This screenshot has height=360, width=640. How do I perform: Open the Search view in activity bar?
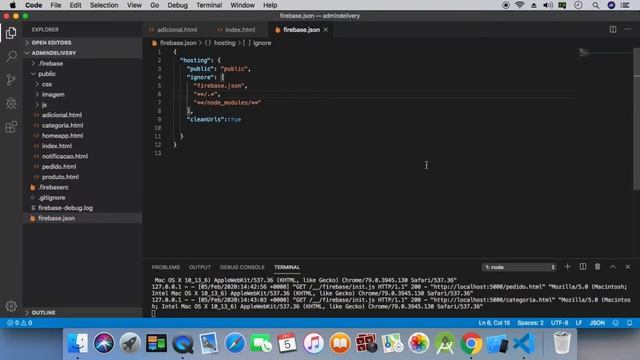pyautogui.click(x=11, y=56)
